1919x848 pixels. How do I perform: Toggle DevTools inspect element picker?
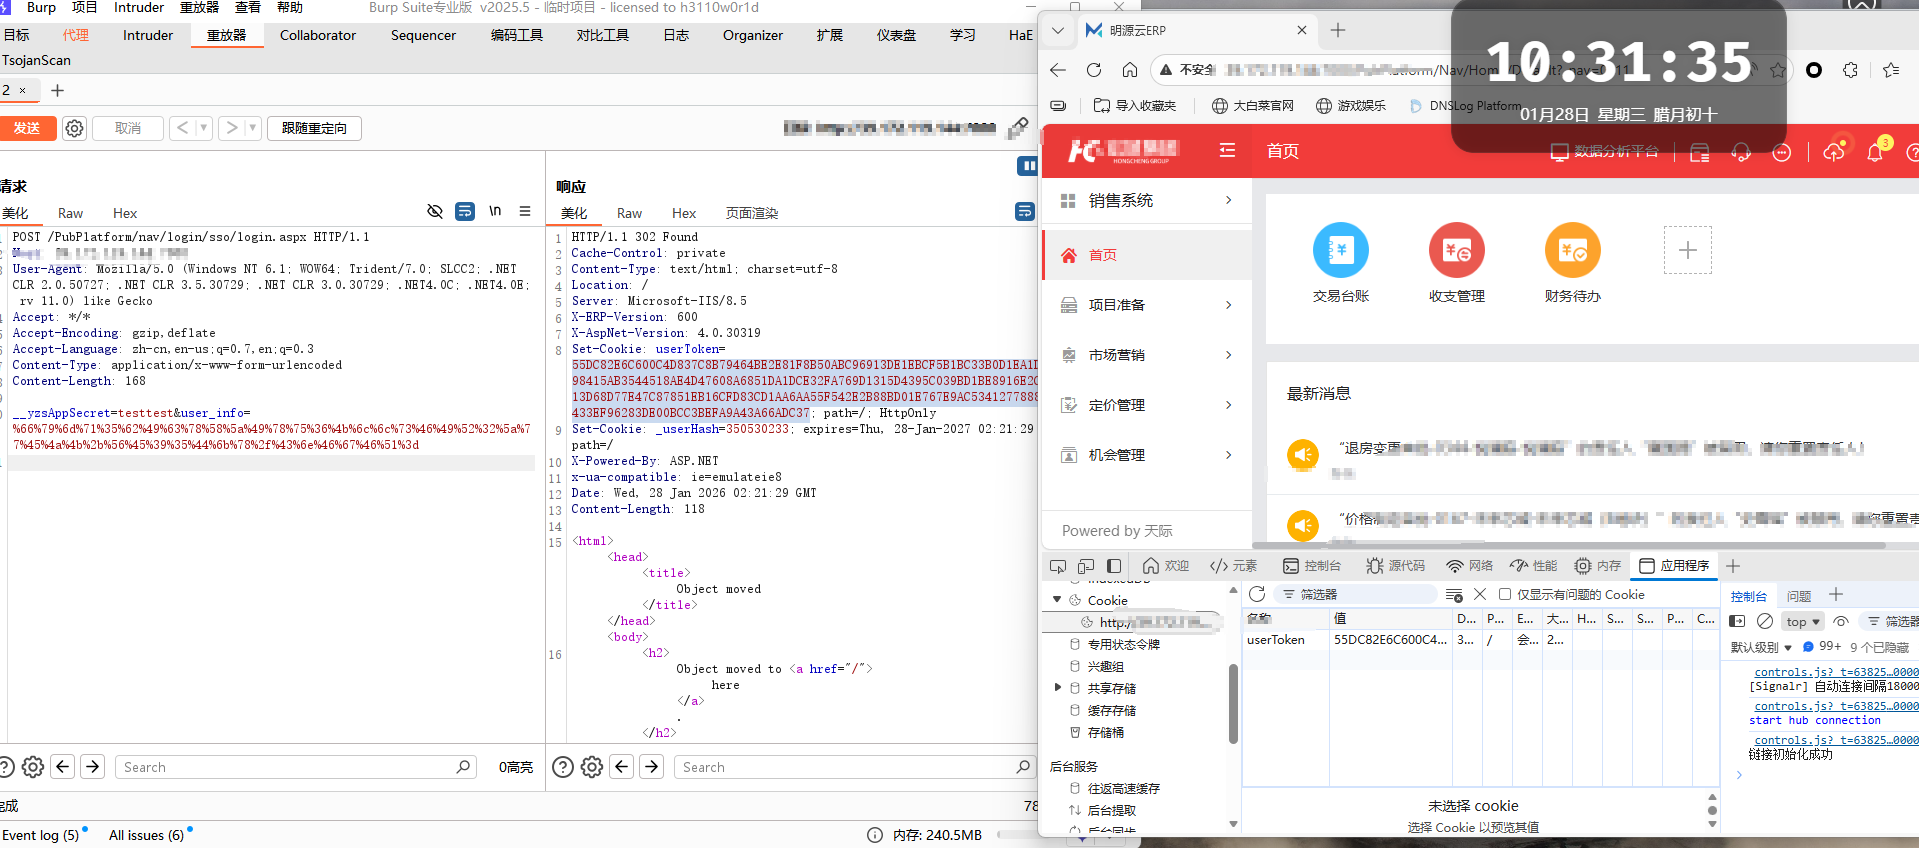point(1057,566)
